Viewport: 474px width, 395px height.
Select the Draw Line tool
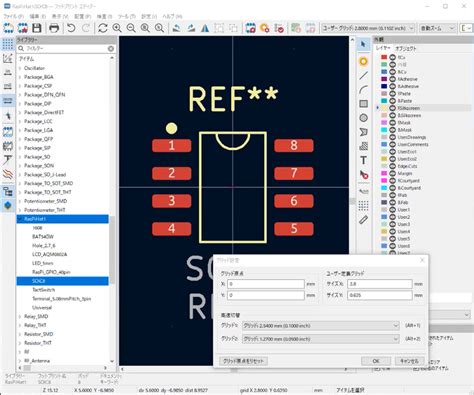(363, 76)
